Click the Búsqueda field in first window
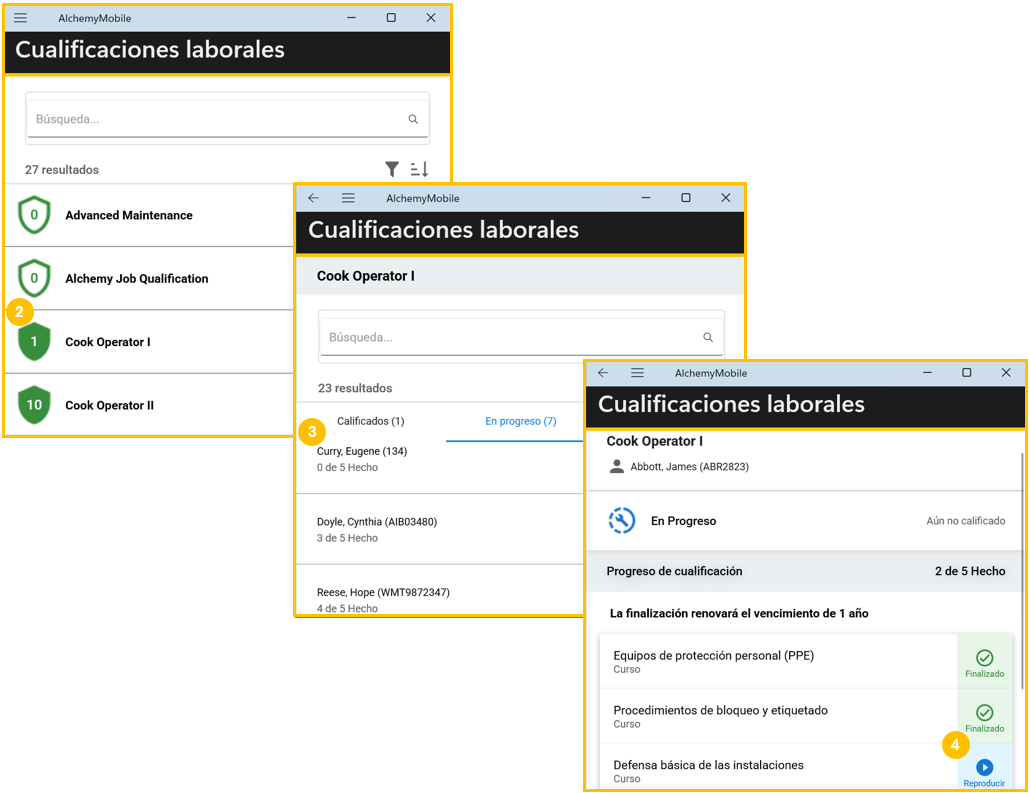The width and height of the screenshot is (1030, 793). [215, 119]
